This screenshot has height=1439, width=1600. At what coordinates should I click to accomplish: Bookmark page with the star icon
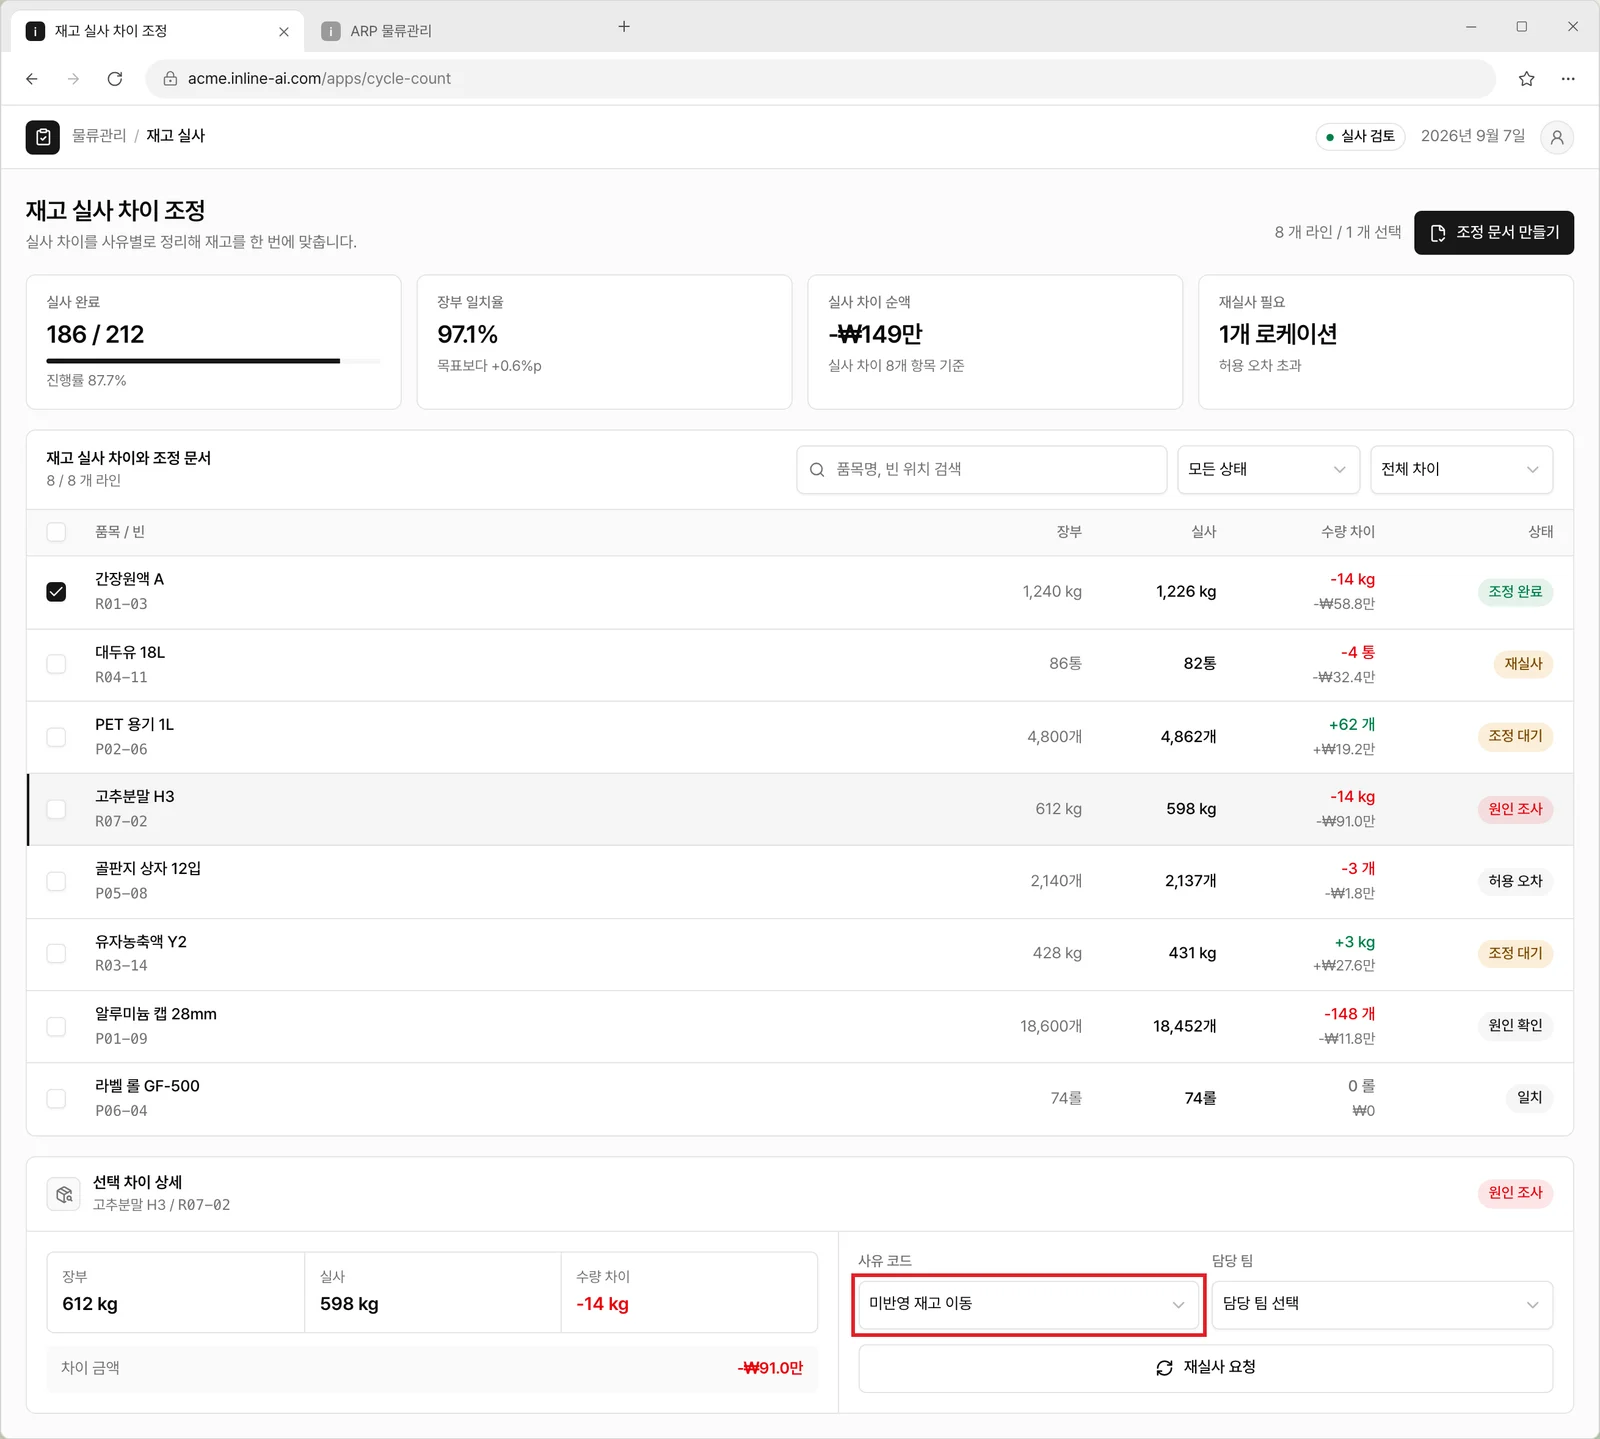coord(1526,79)
